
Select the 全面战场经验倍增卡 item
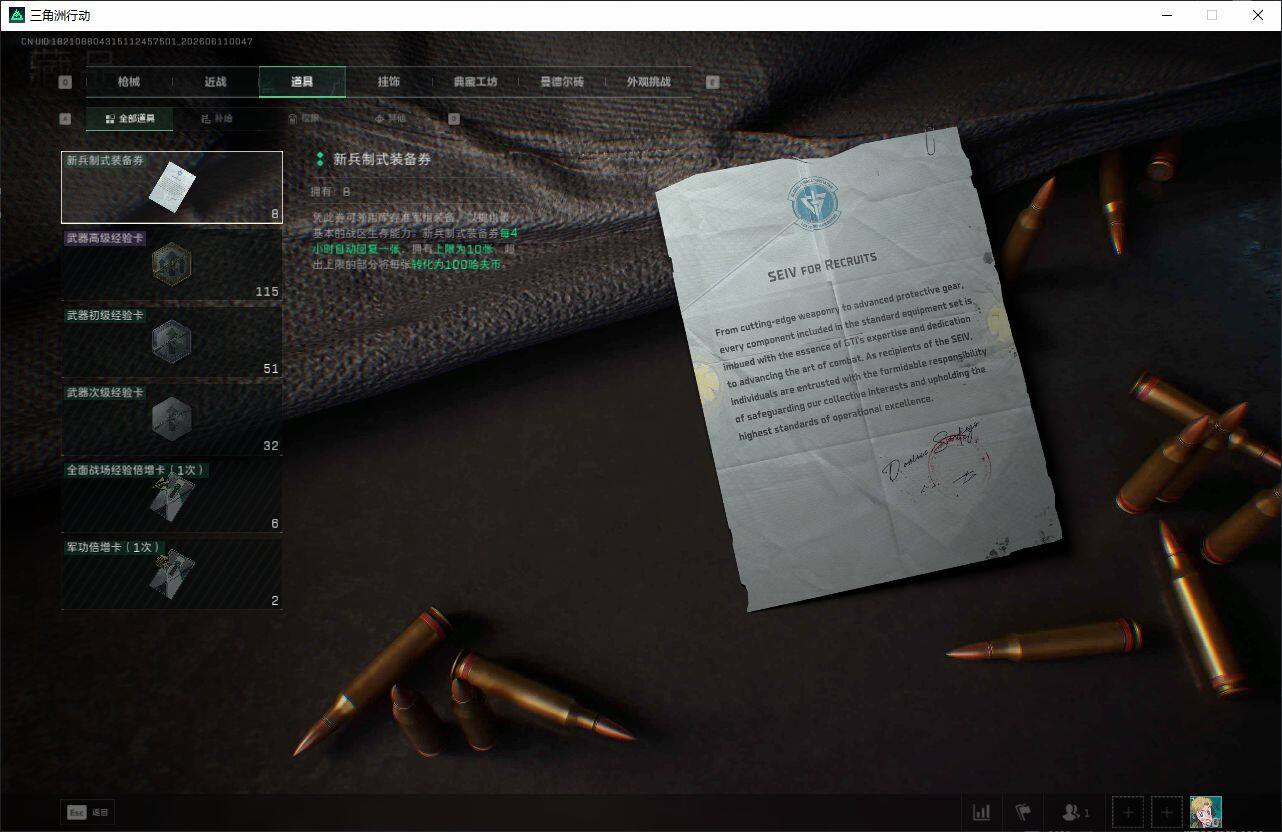point(172,496)
